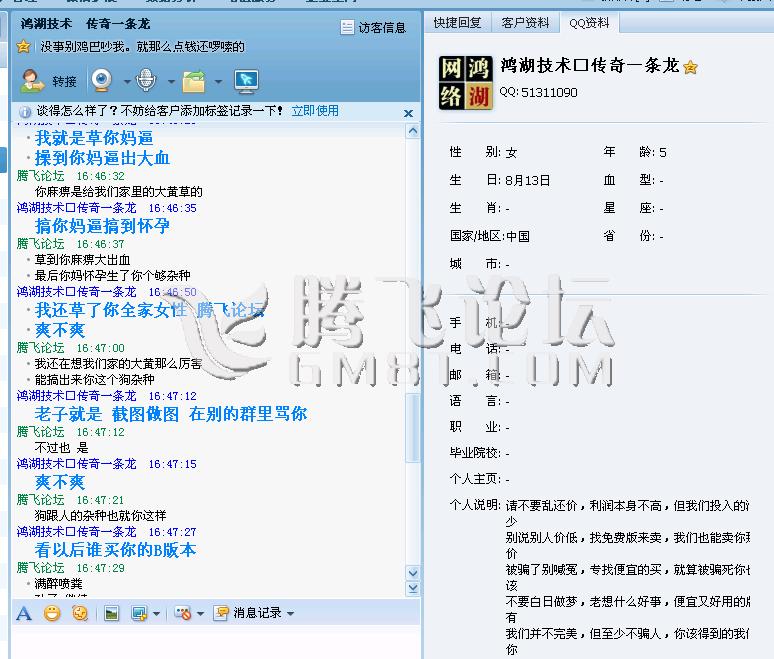Click the chat scrollbar down arrow
774x659 pixels.
click(x=413, y=573)
